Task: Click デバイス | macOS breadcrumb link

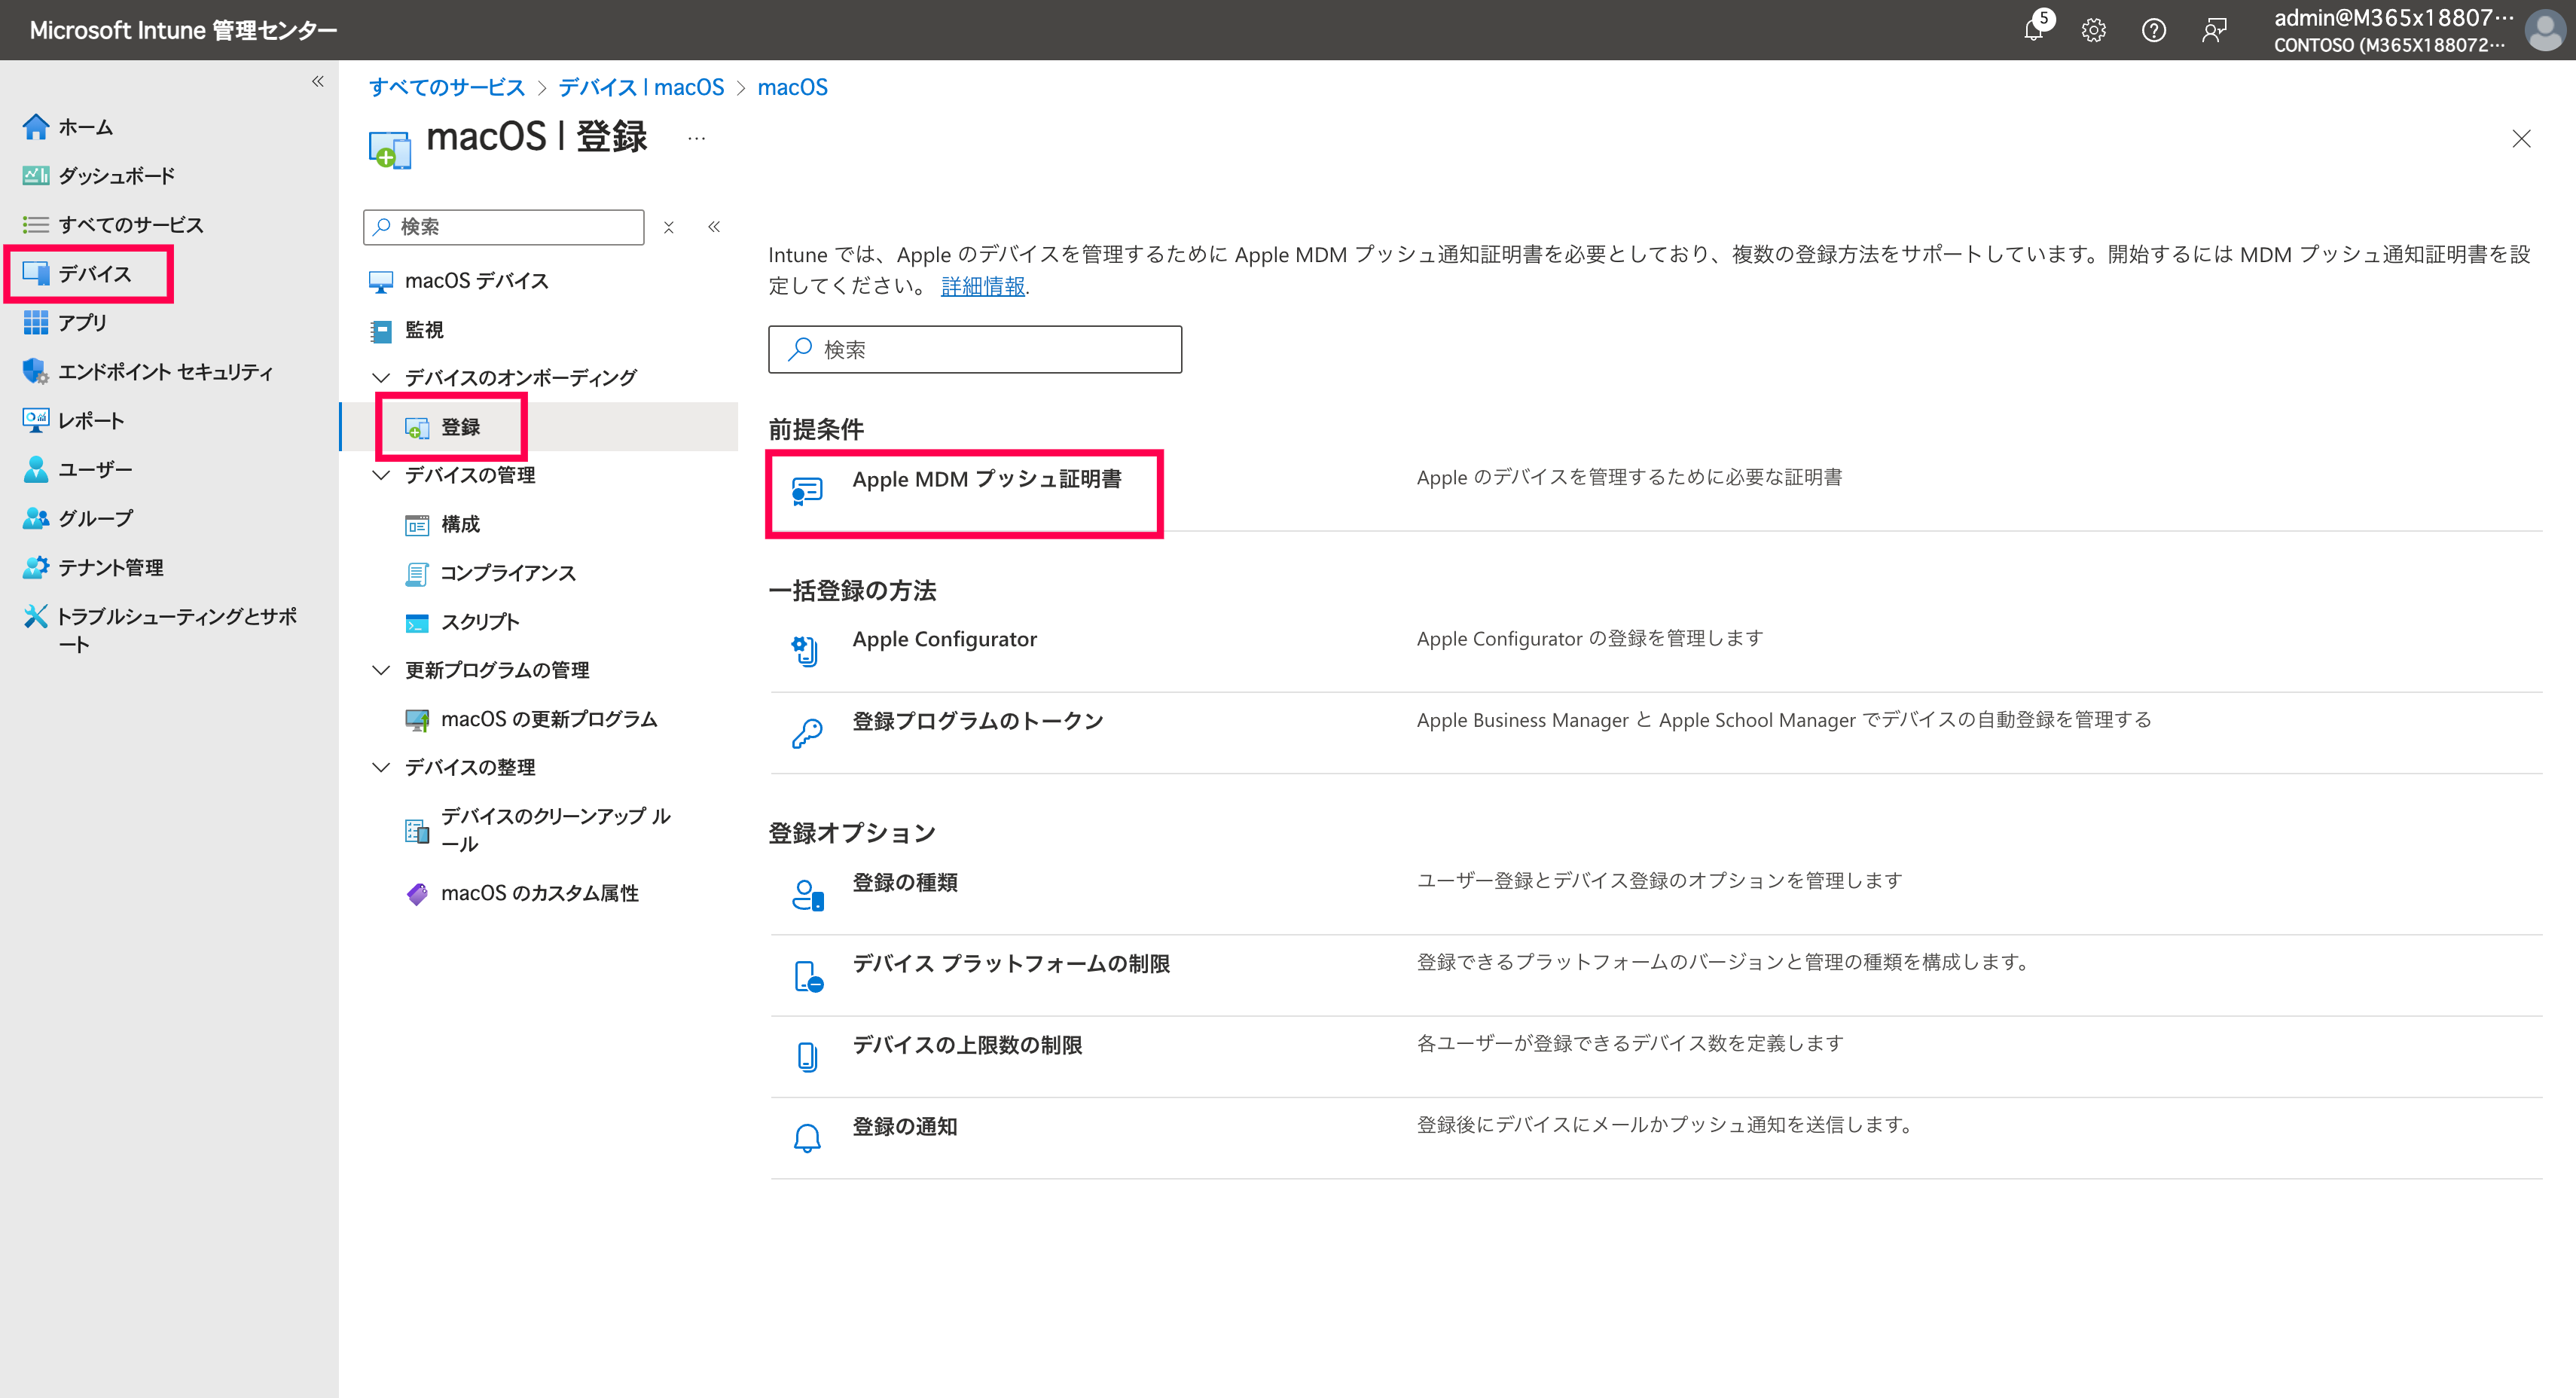Action: 641,87
